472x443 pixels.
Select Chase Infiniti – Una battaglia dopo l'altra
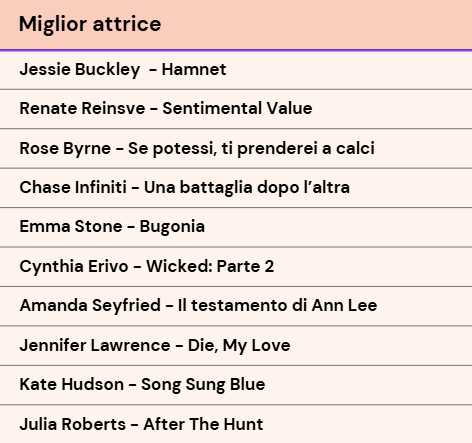point(236,188)
